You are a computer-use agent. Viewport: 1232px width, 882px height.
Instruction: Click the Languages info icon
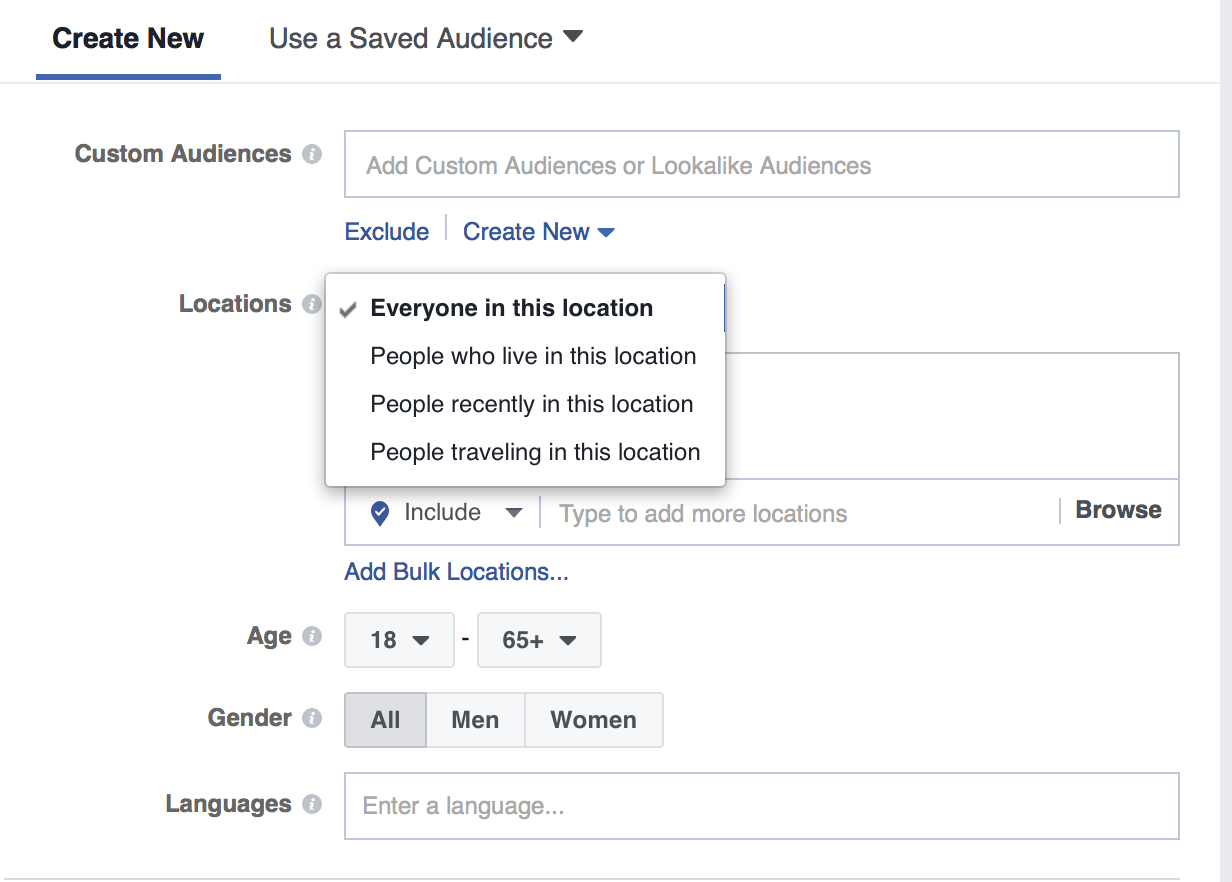point(311,805)
